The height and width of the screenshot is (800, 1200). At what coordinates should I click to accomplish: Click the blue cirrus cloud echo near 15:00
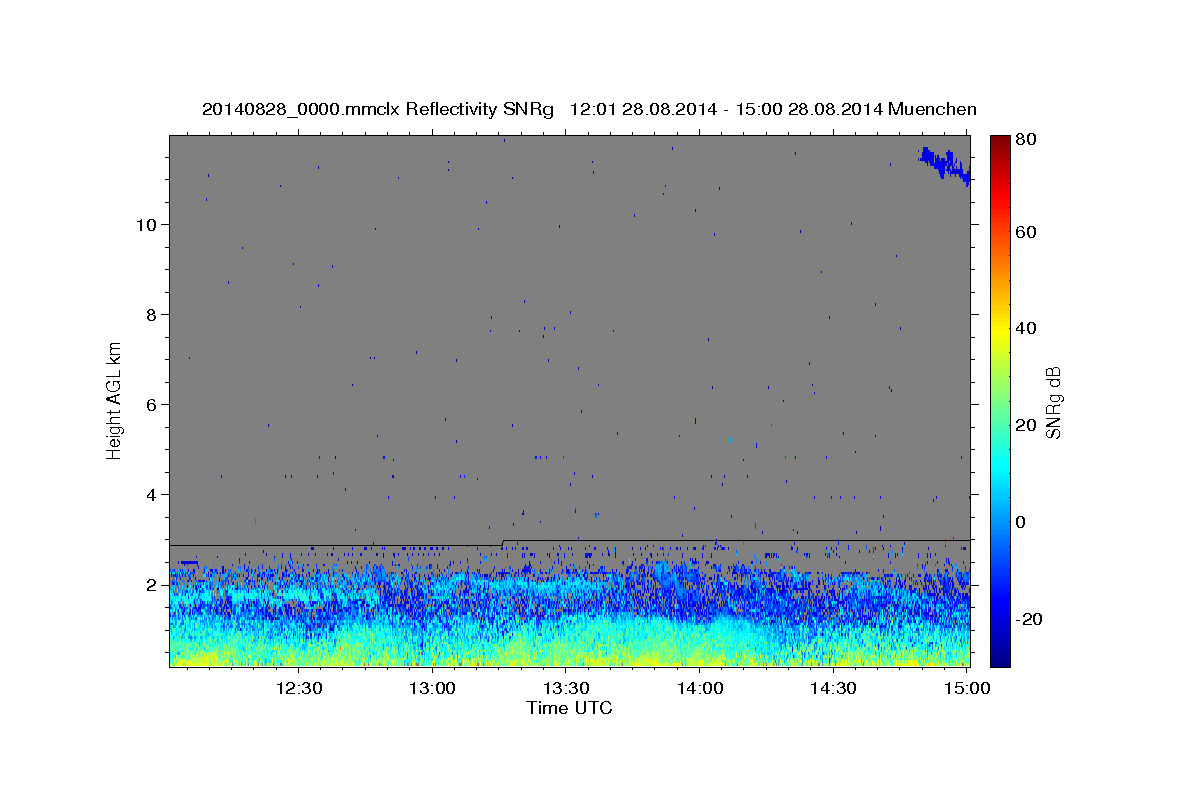(x=945, y=165)
